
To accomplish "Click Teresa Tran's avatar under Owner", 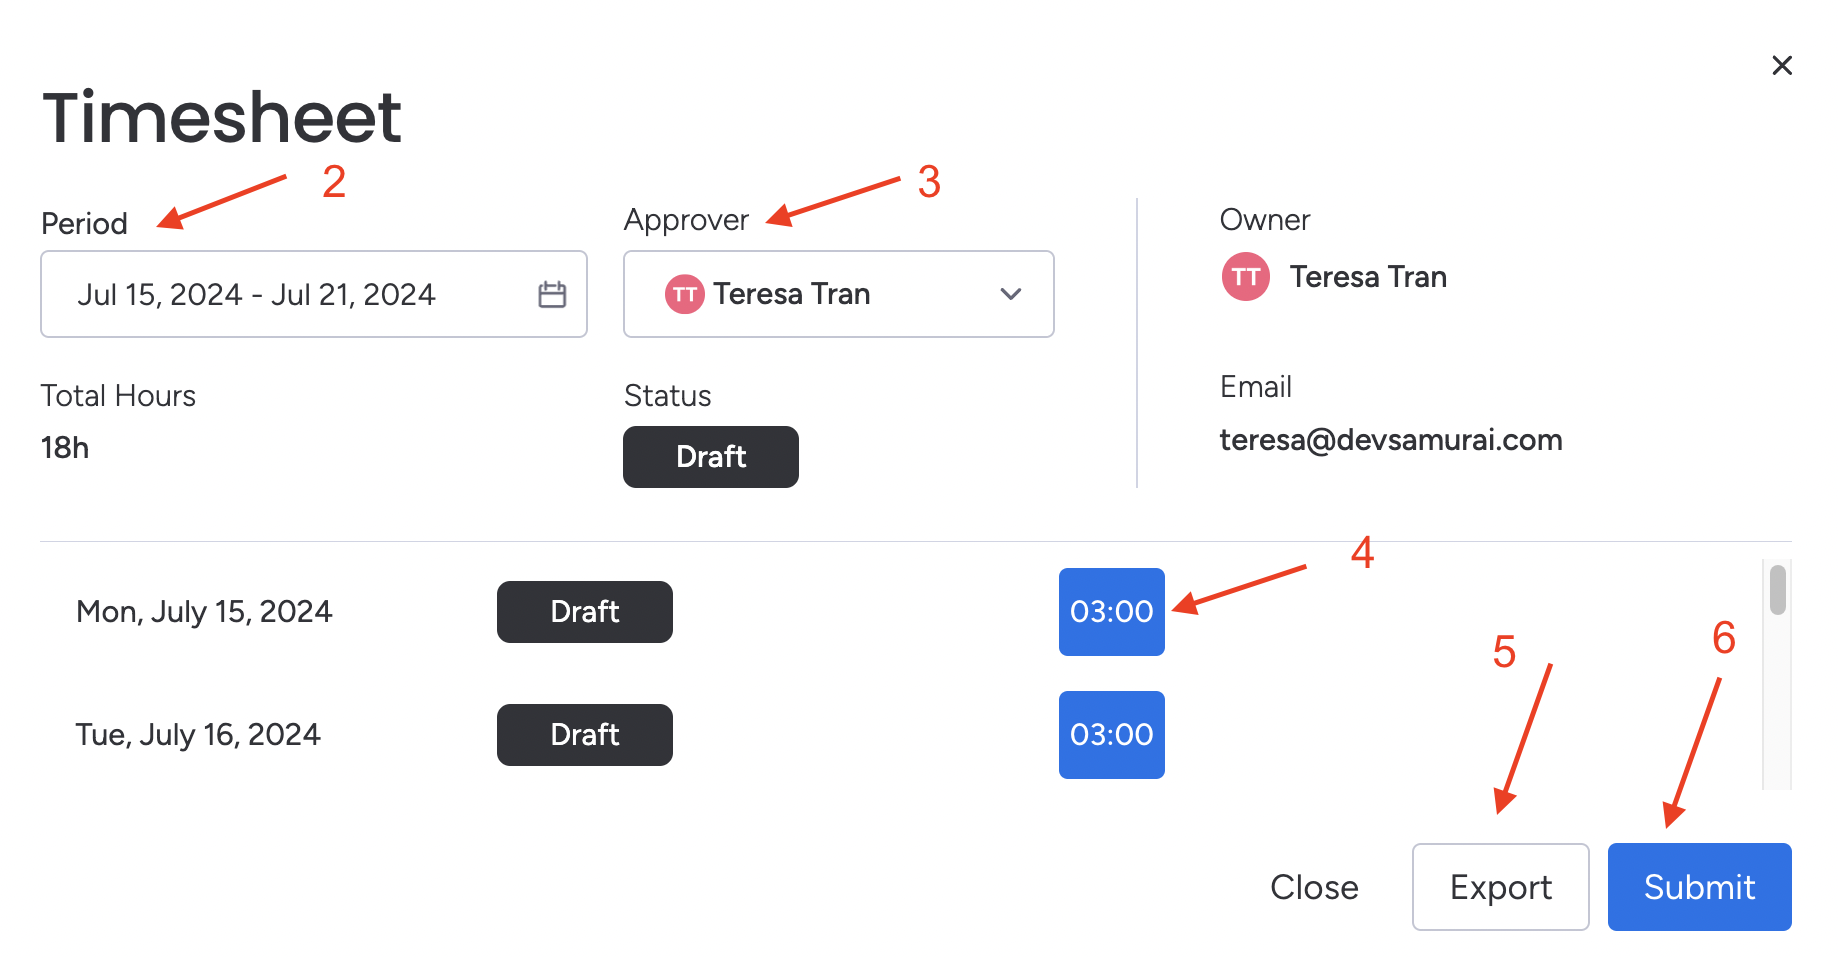I will click(x=1245, y=277).
